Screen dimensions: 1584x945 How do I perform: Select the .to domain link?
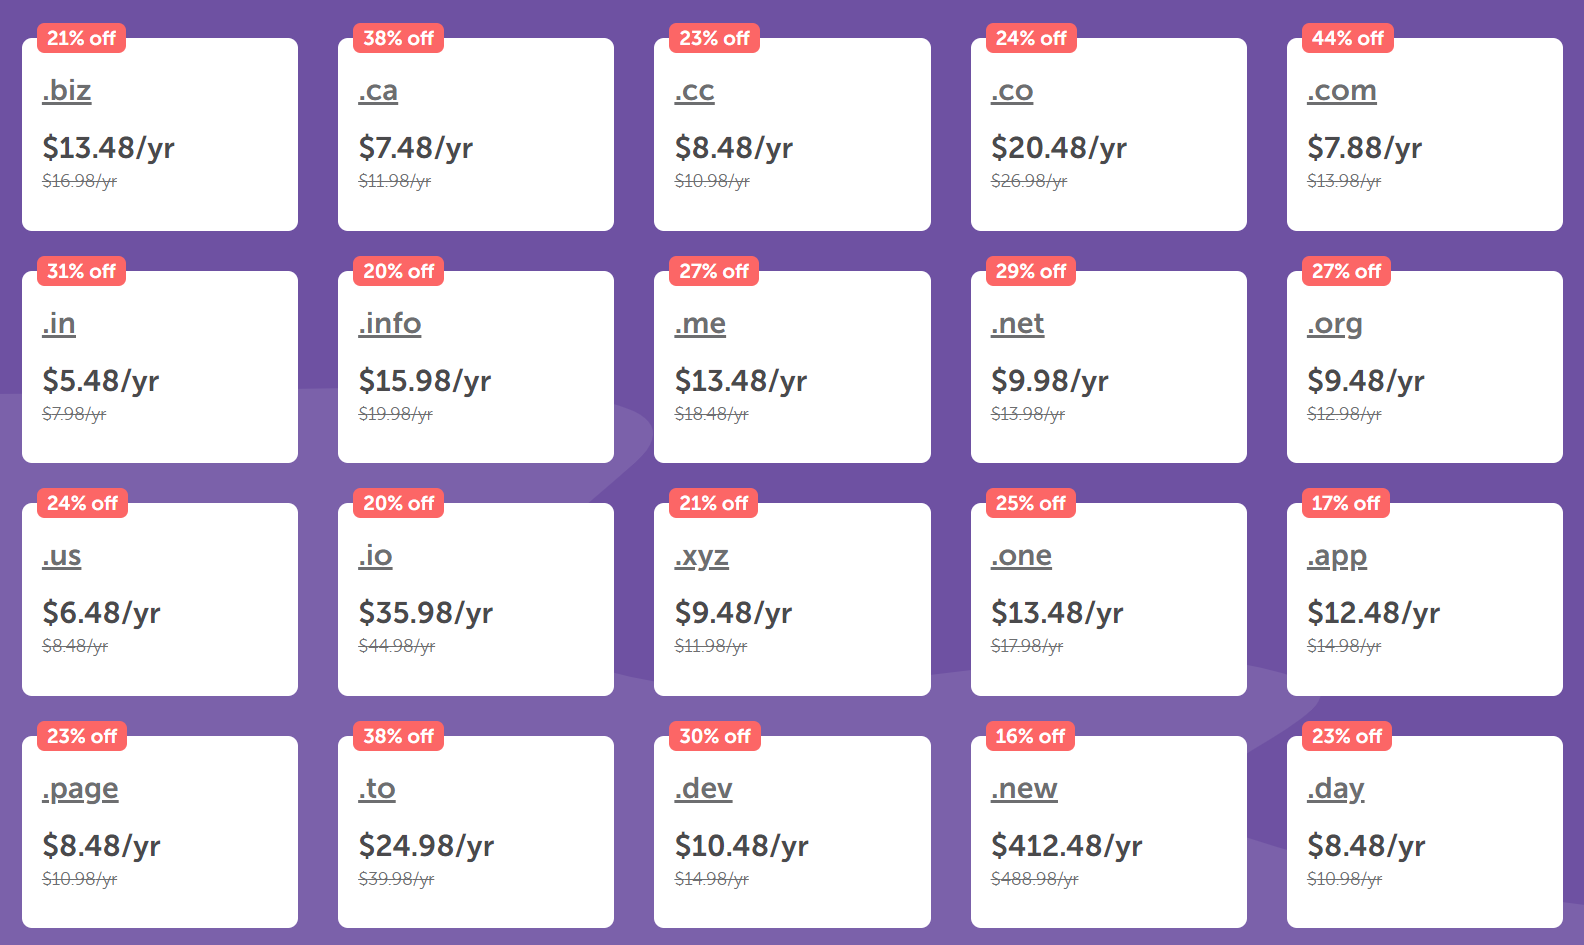377,789
